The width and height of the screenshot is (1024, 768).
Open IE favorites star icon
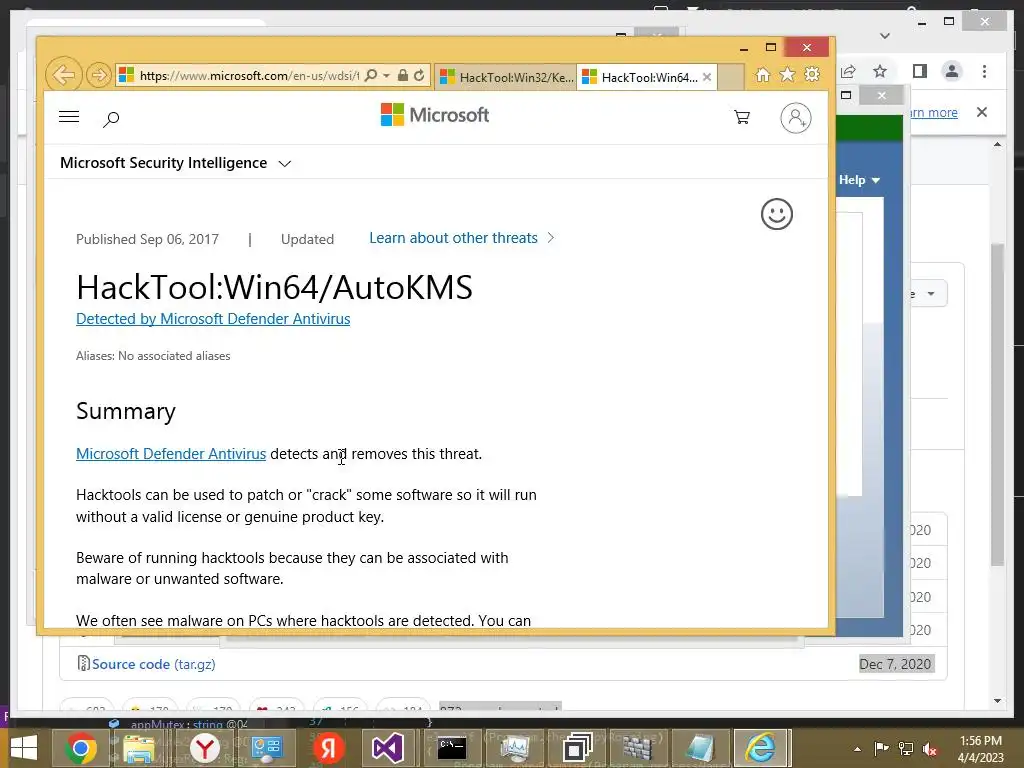point(788,74)
